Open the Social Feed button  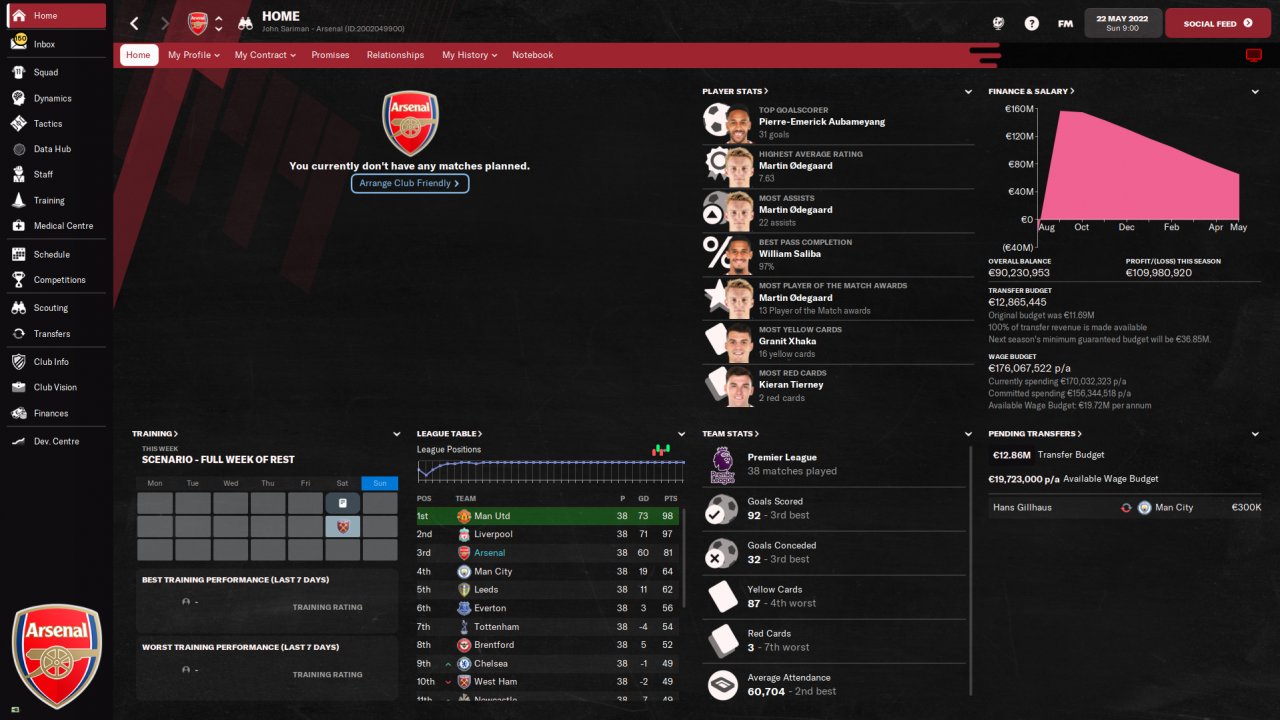(x=1217, y=23)
